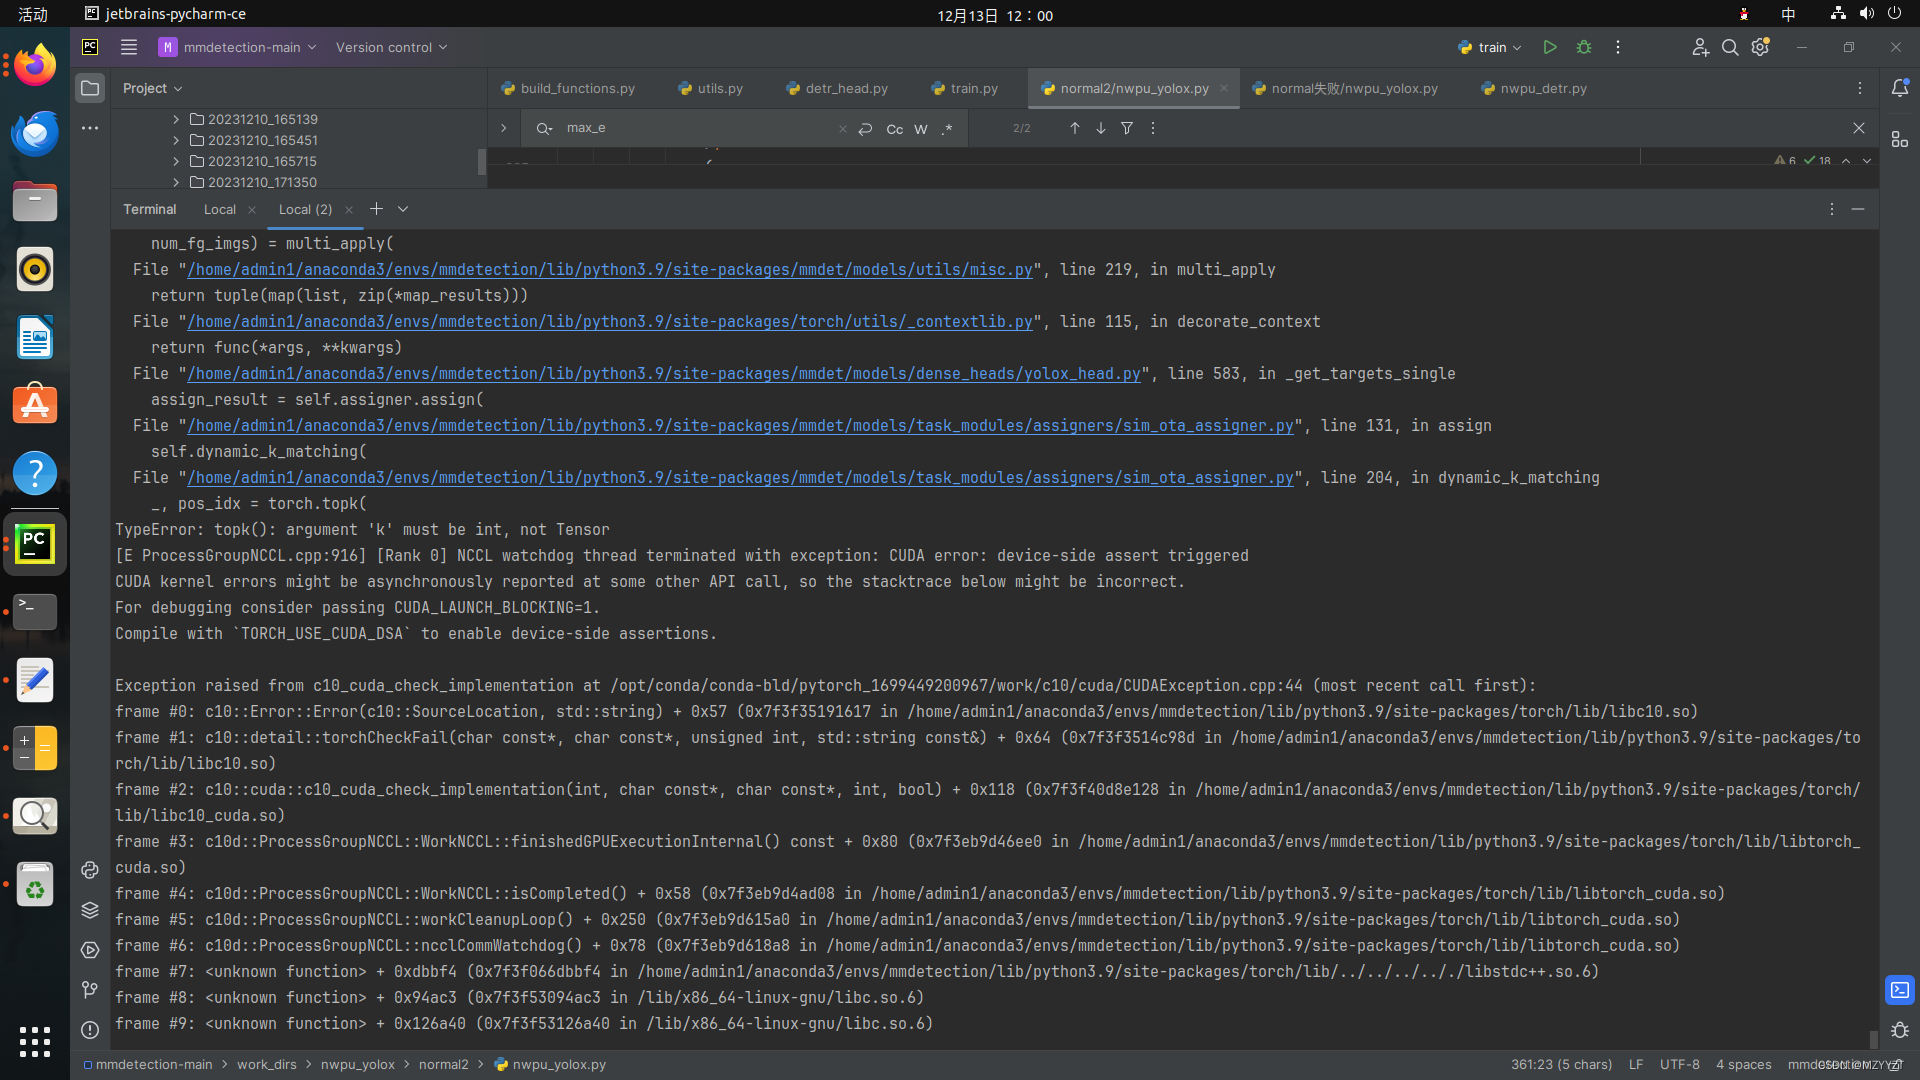Open sim_ota_assigner.py line 204 link
This screenshot has width=1920, height=1080.
coord(740,478)
